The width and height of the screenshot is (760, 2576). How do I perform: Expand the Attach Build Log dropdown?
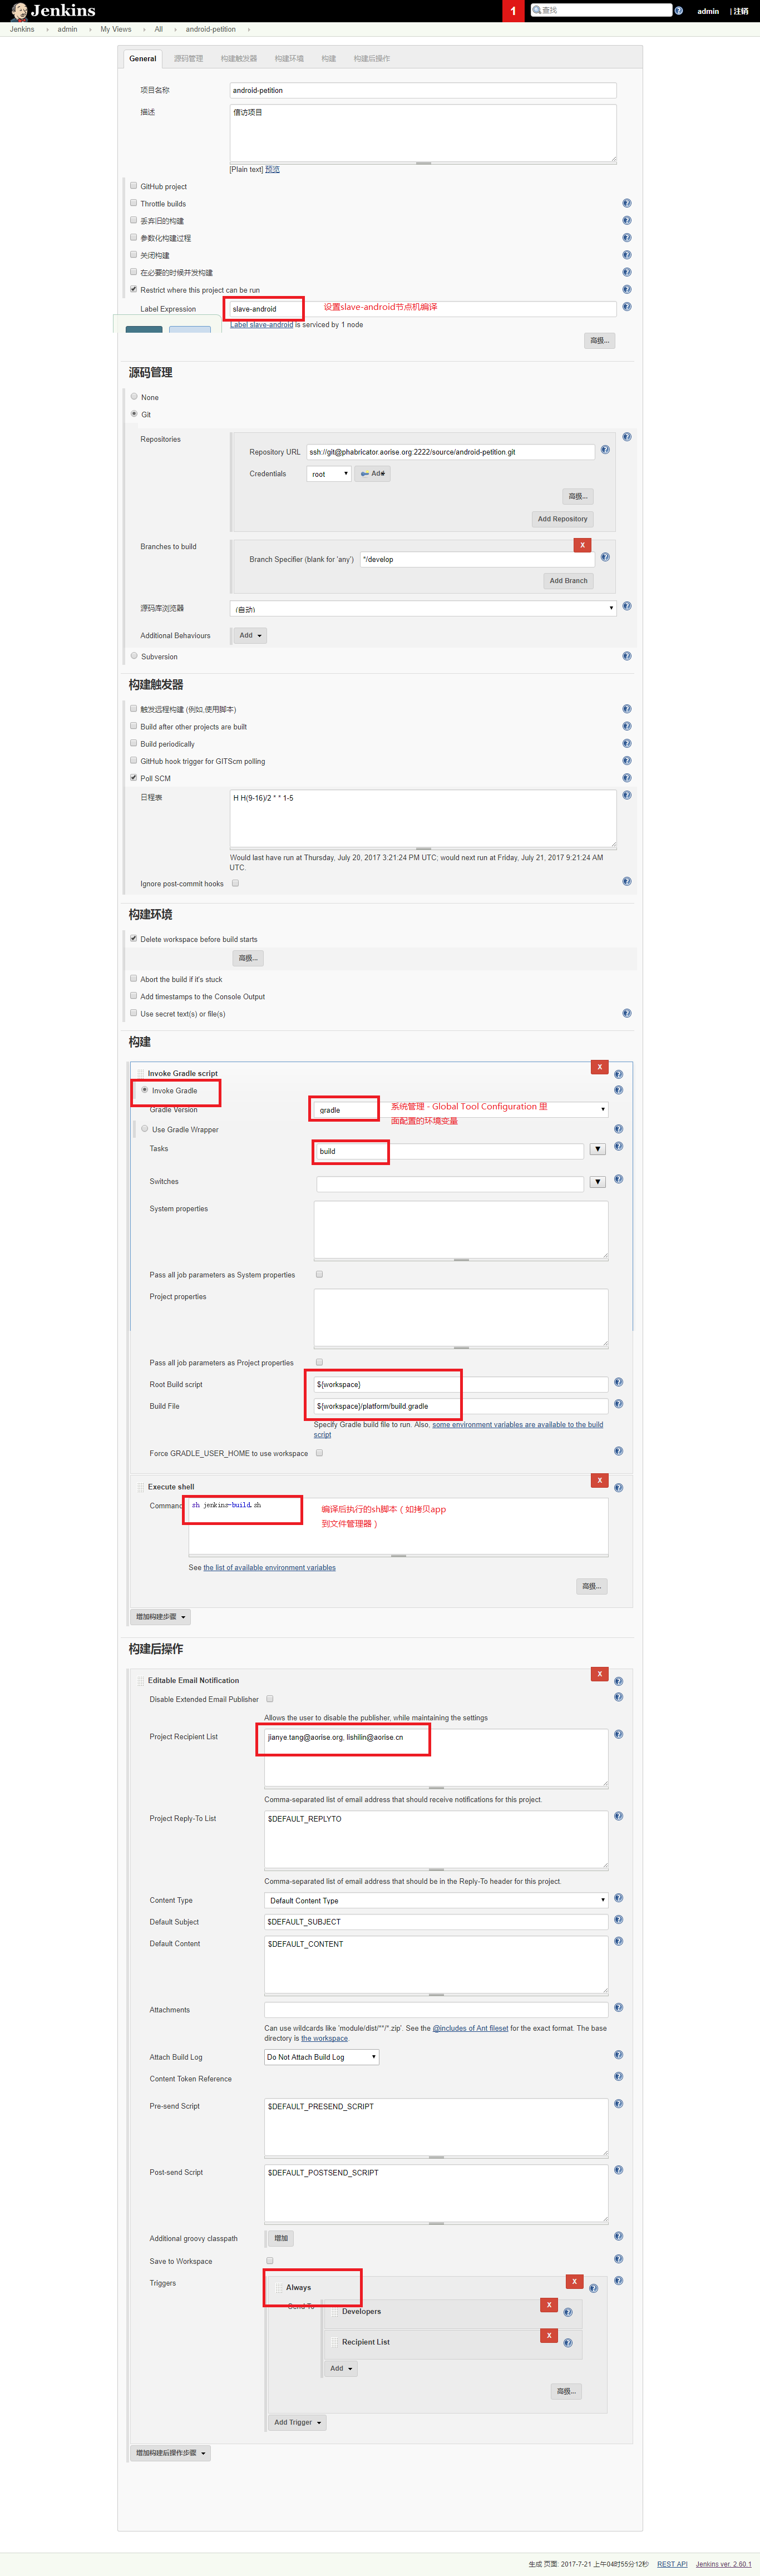(x=322, y=2057)
